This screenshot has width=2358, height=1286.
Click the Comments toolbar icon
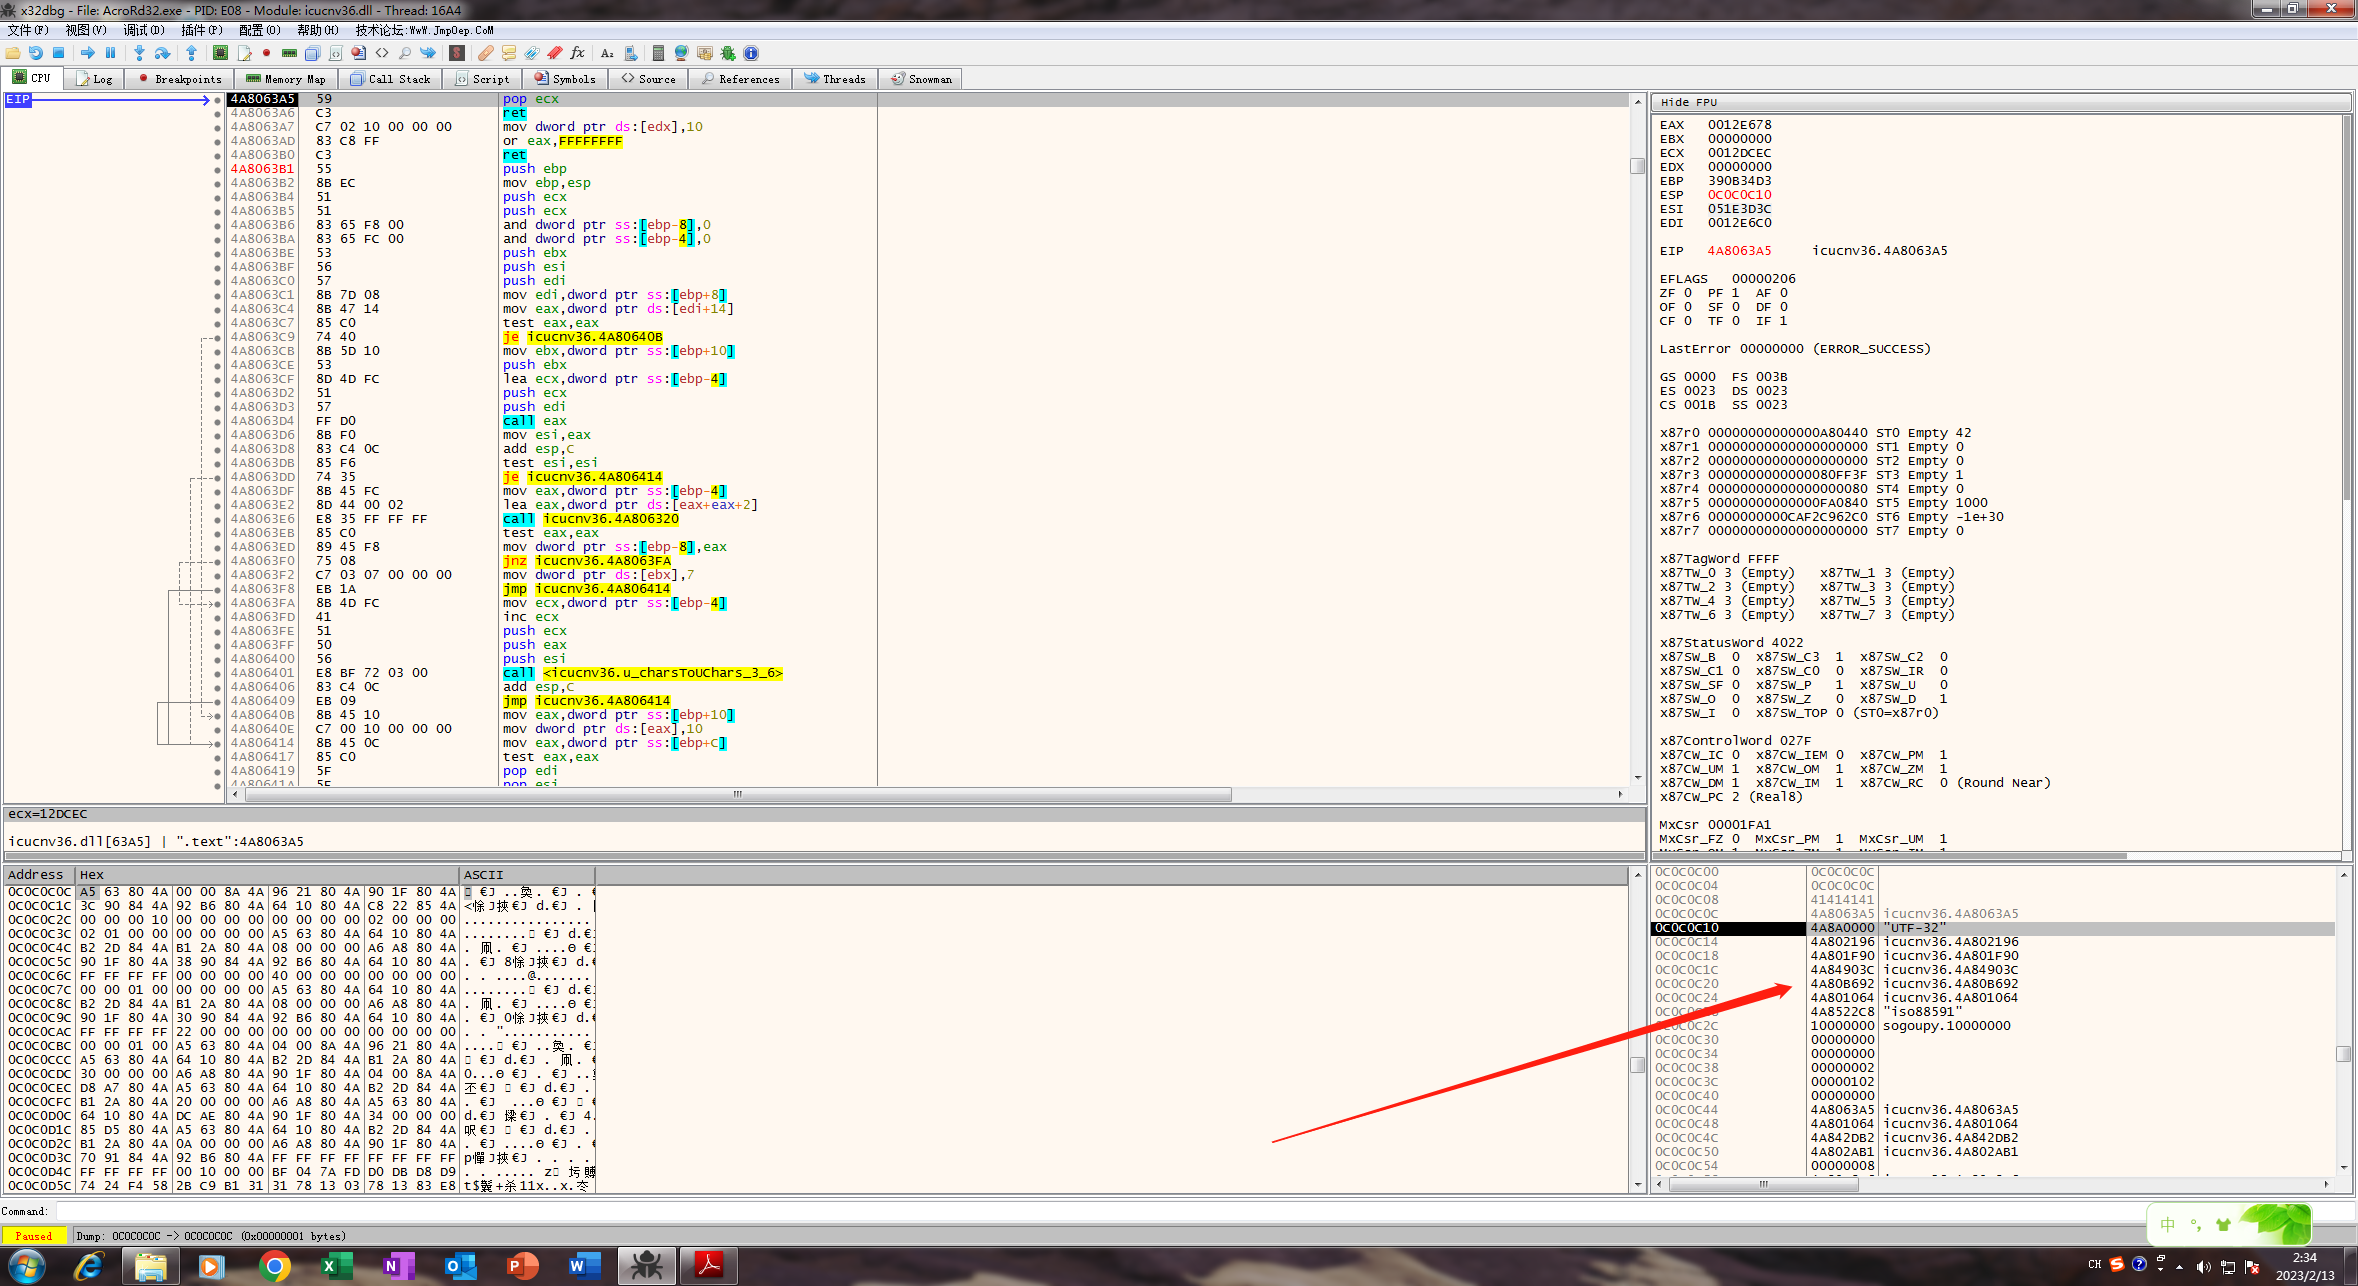pyautogui.click(x=509, y=53)
